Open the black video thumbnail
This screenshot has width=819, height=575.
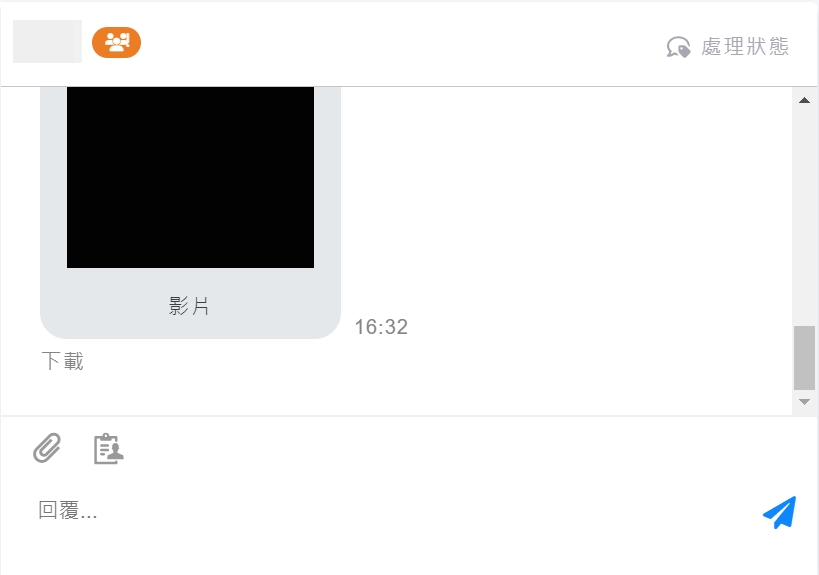pos(191,178)
